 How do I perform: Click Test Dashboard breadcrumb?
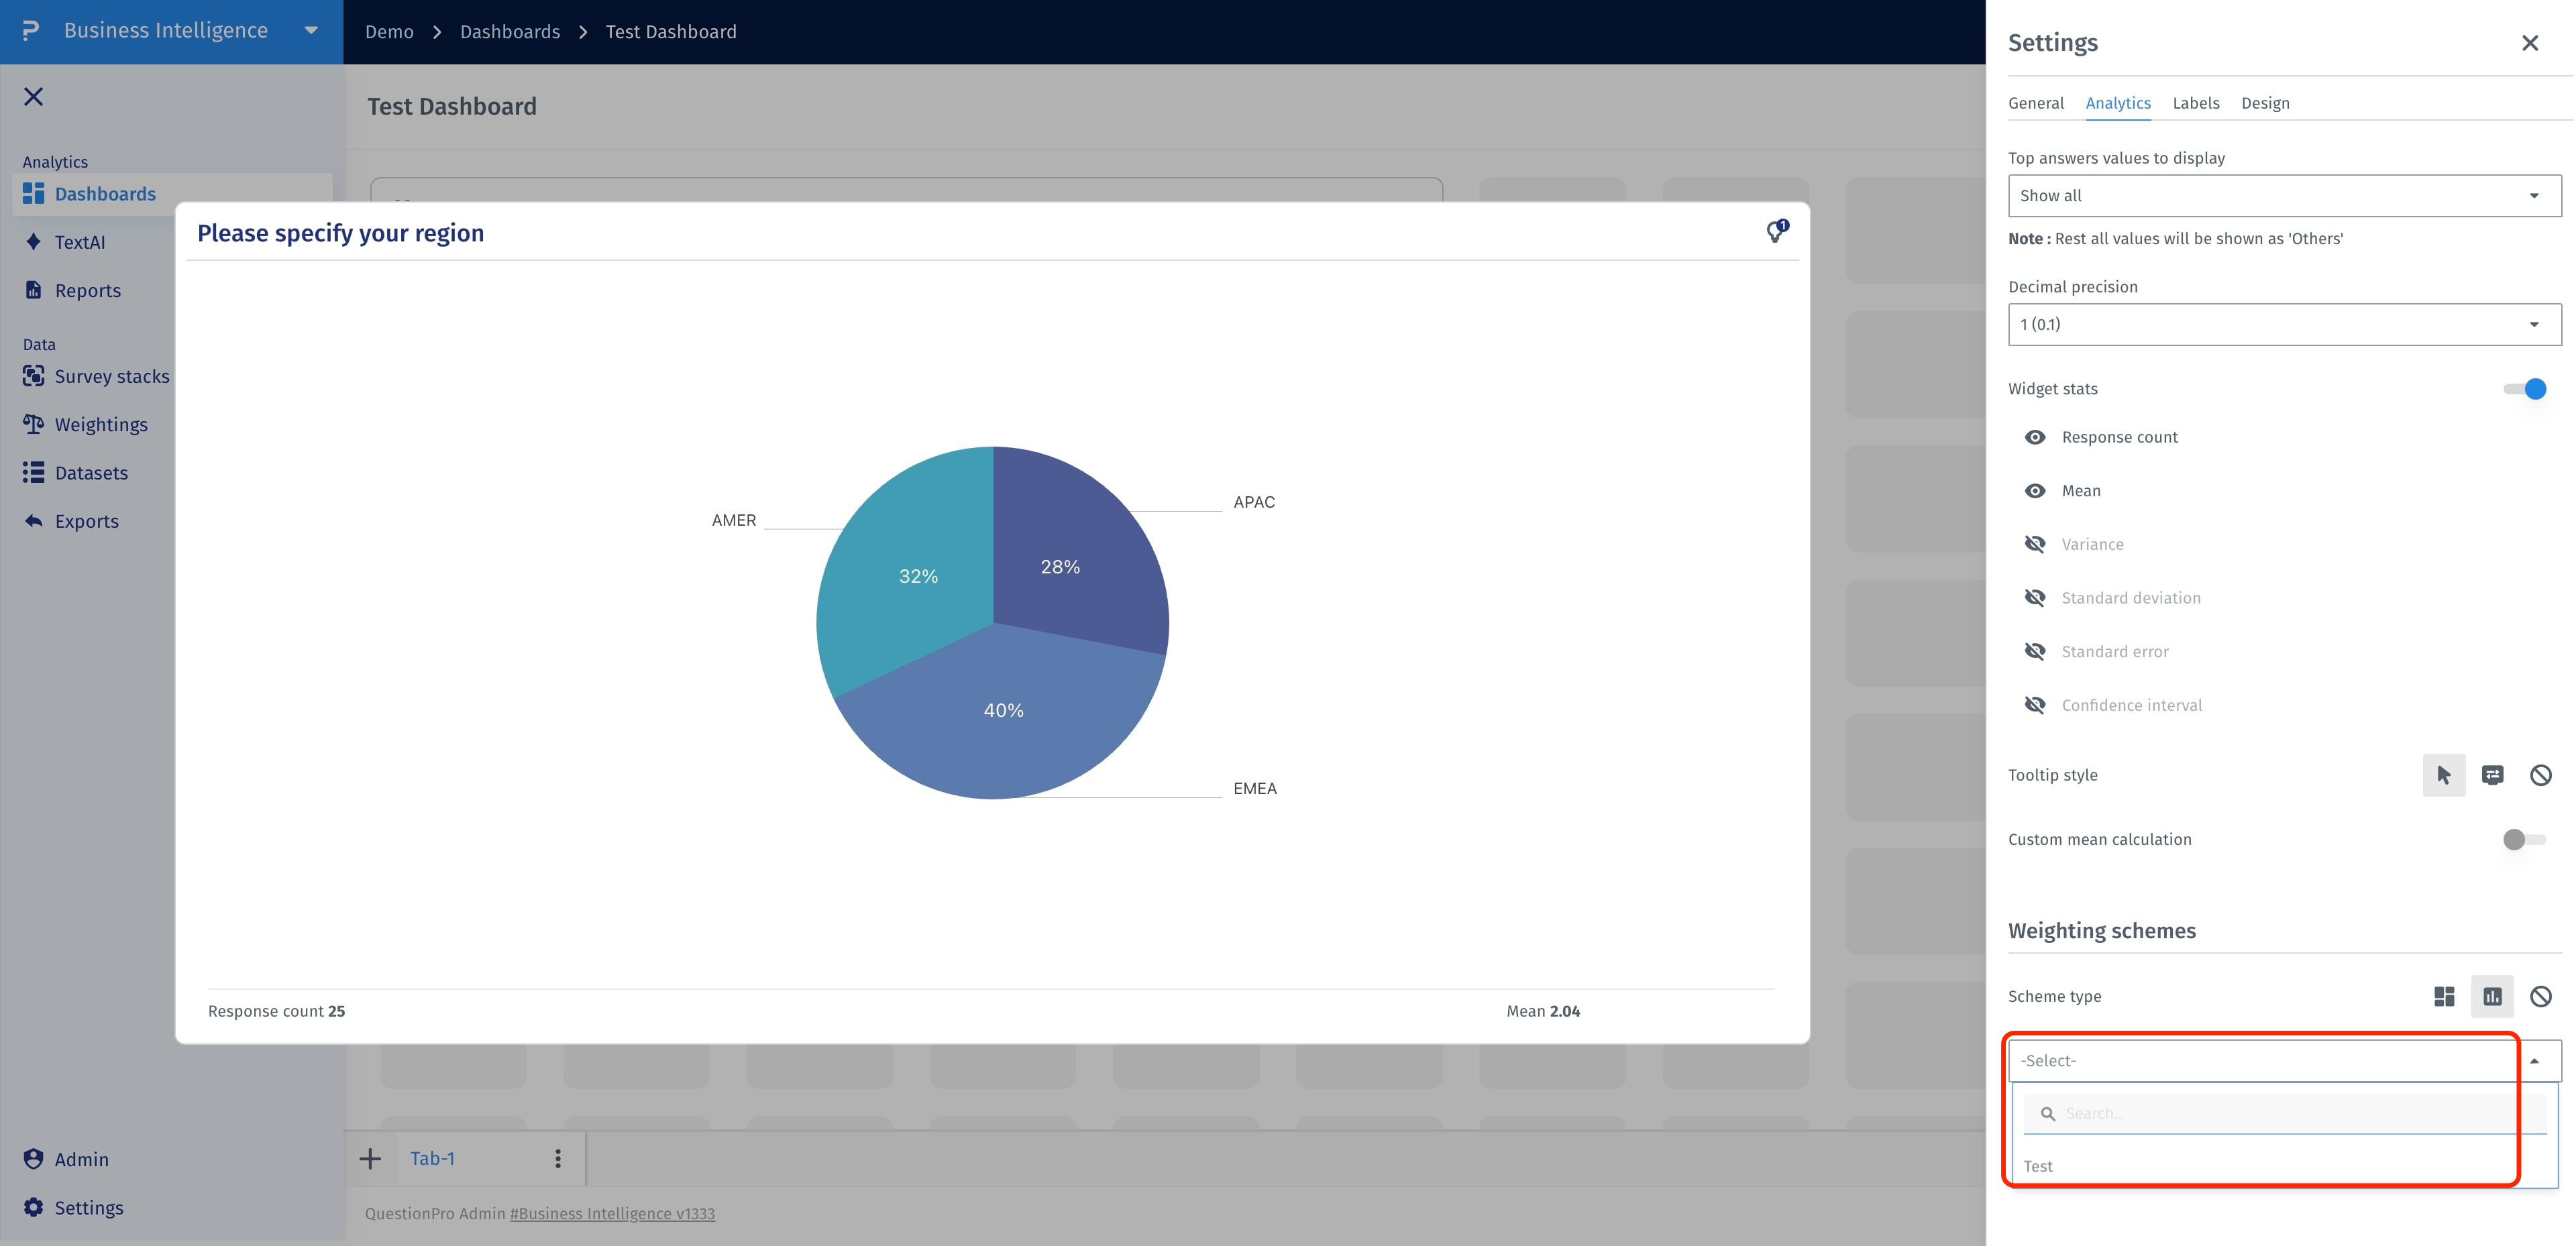[670, 31]
